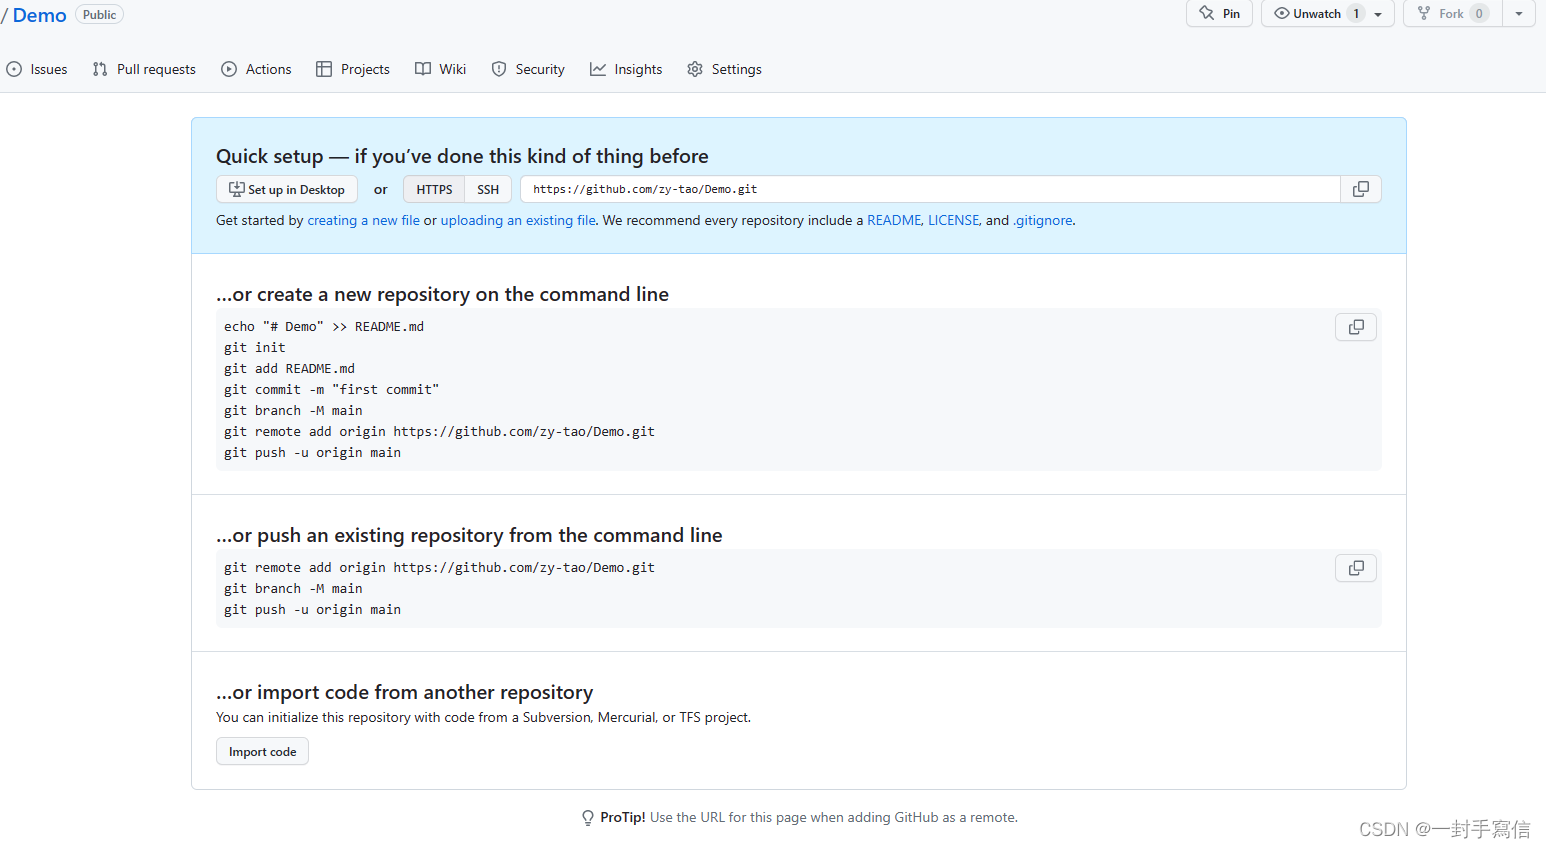This screenshot has height=848, width=1546.
Task: Click the Import code button
Action: pos(262,751)
